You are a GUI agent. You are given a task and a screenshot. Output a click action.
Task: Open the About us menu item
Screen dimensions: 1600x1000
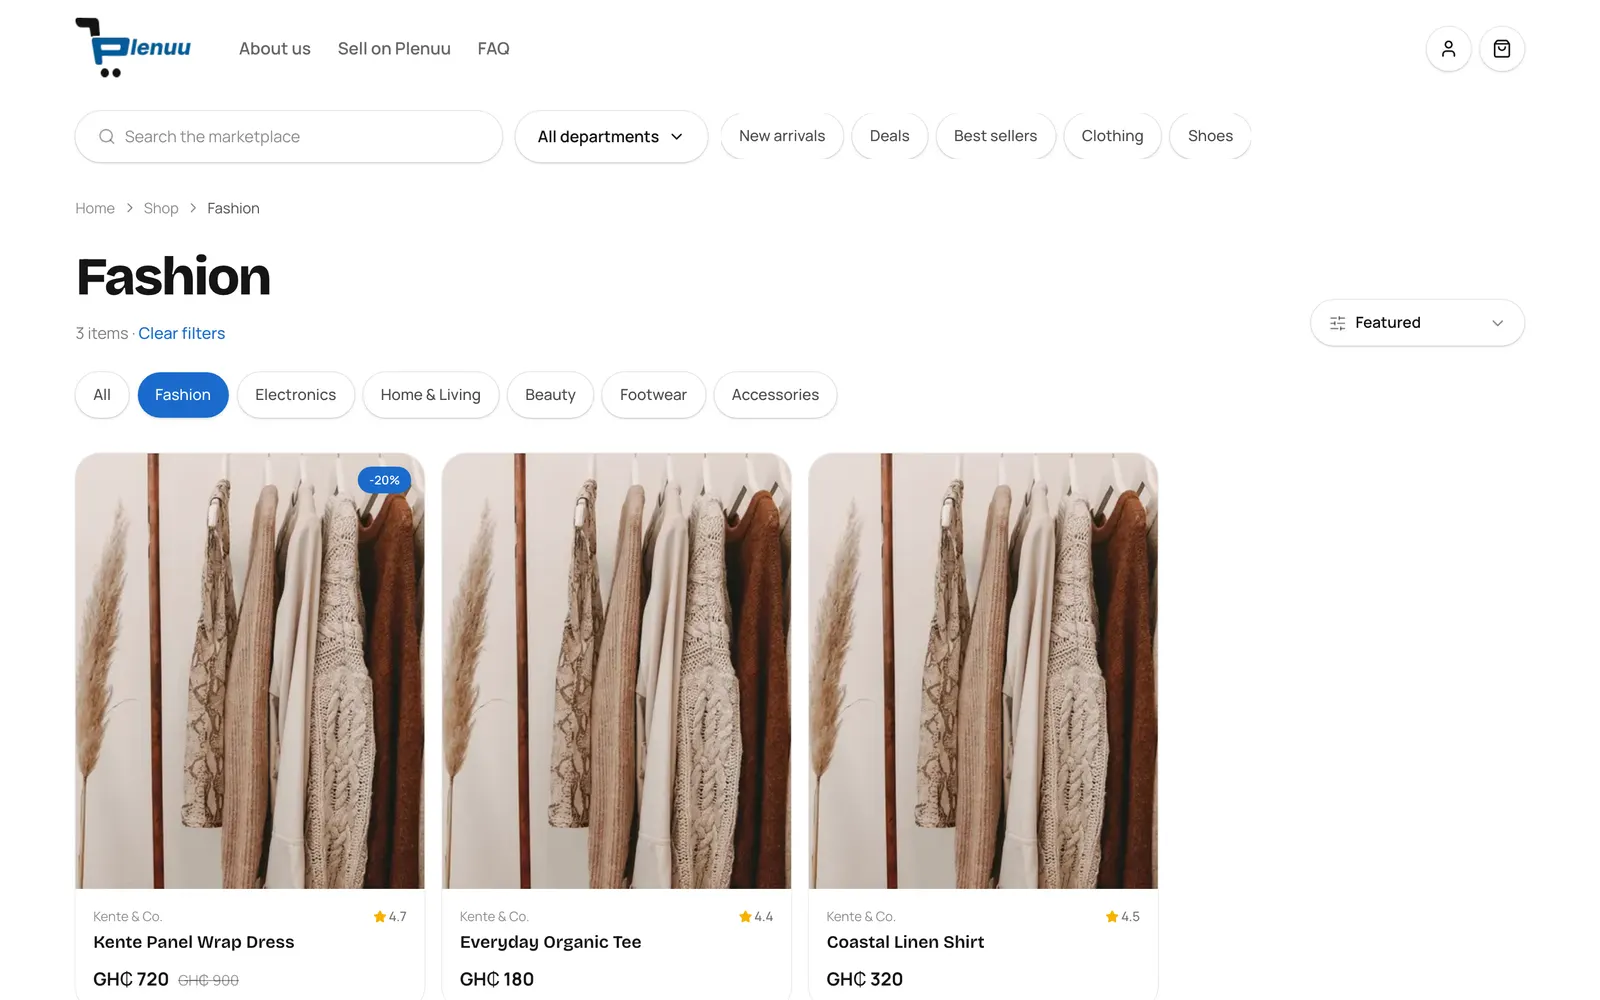point(275,49)
